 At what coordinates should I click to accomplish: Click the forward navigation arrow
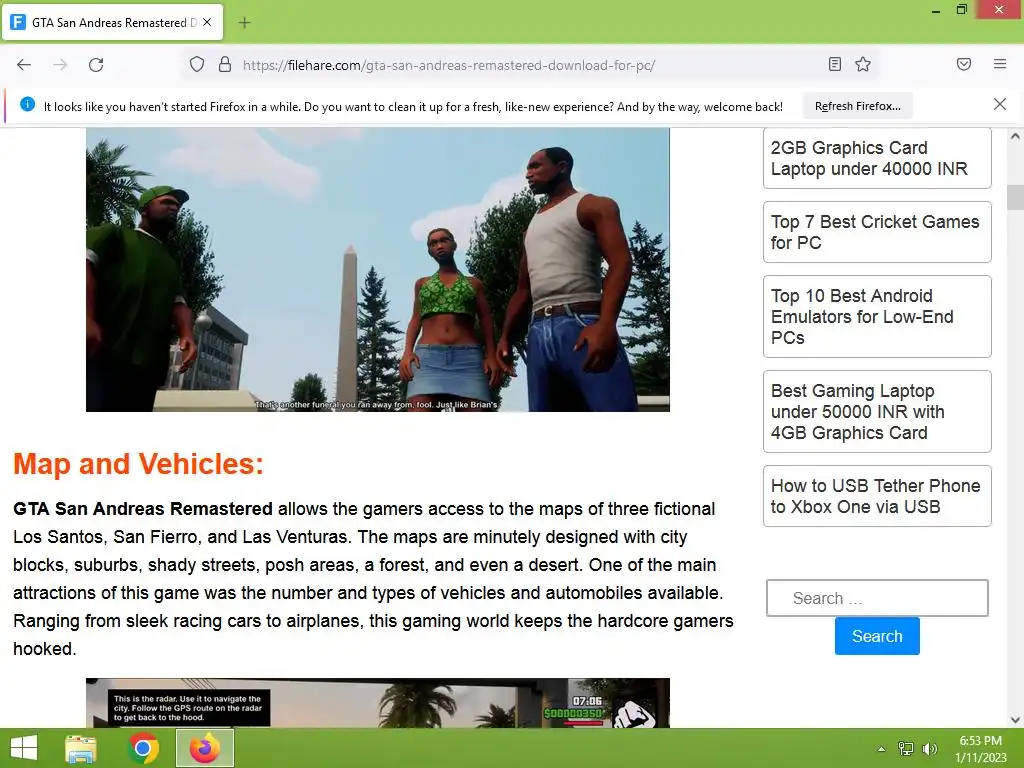60,65
